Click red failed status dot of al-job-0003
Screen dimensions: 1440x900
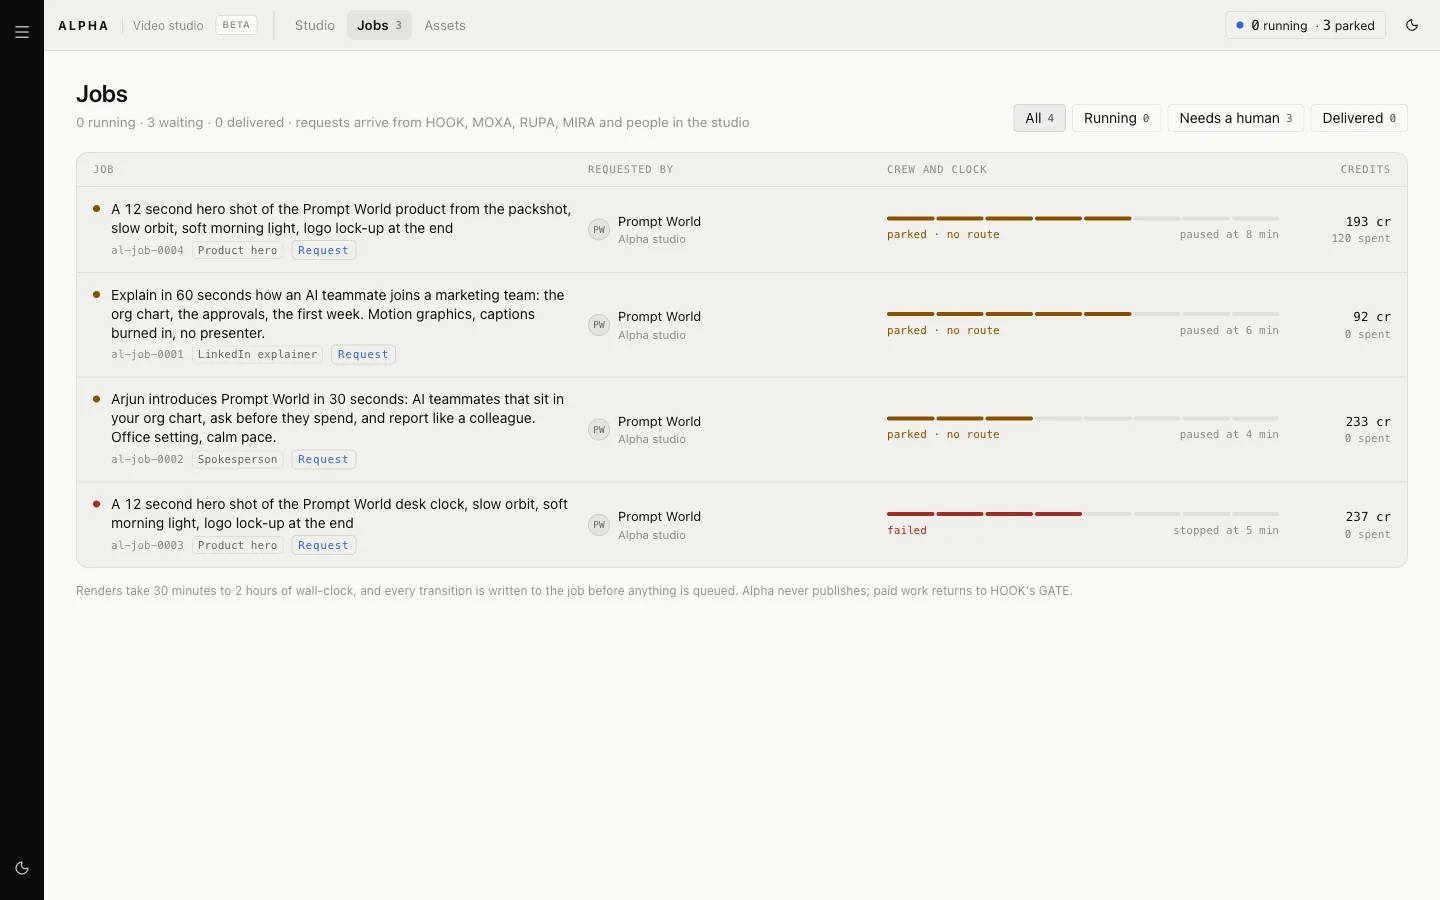[x=97, y=504]
